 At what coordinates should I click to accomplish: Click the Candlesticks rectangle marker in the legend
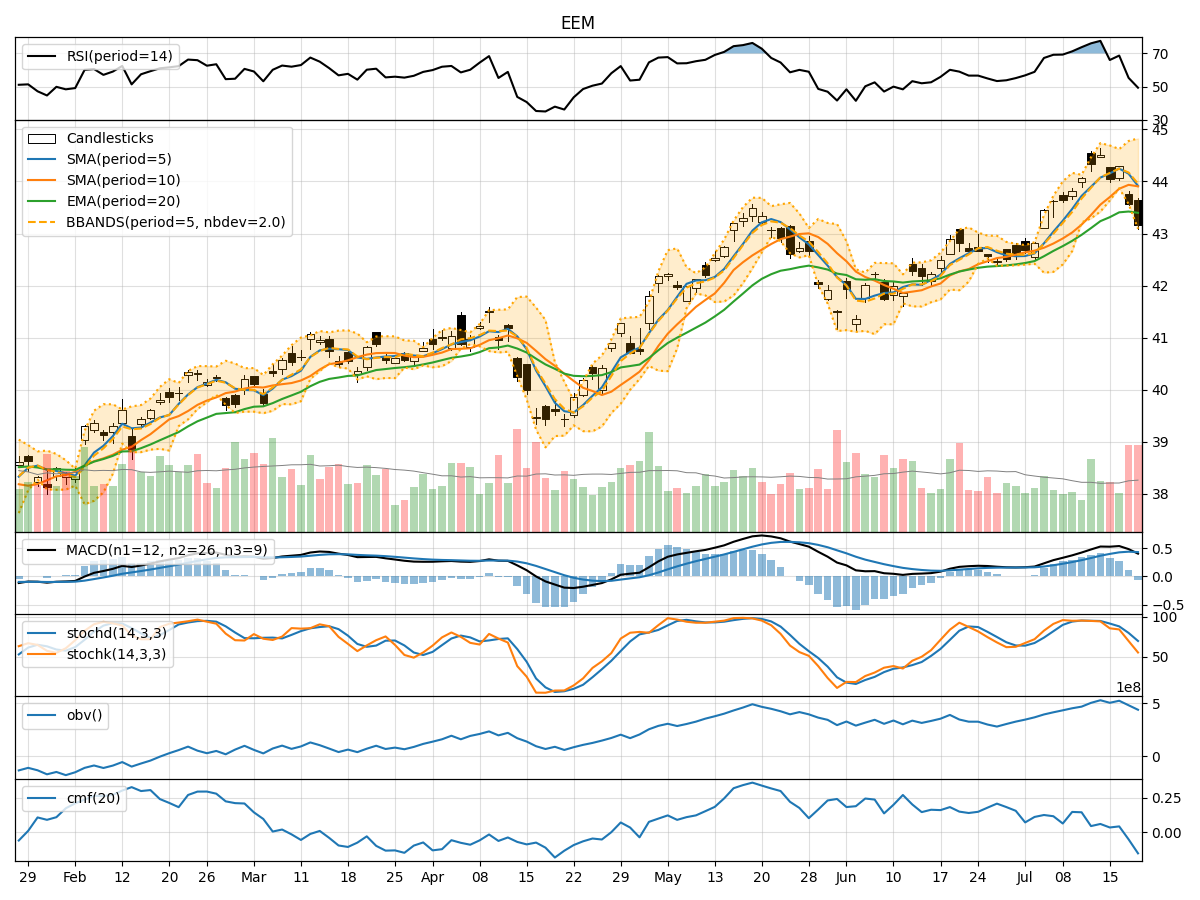pos(42,139)
